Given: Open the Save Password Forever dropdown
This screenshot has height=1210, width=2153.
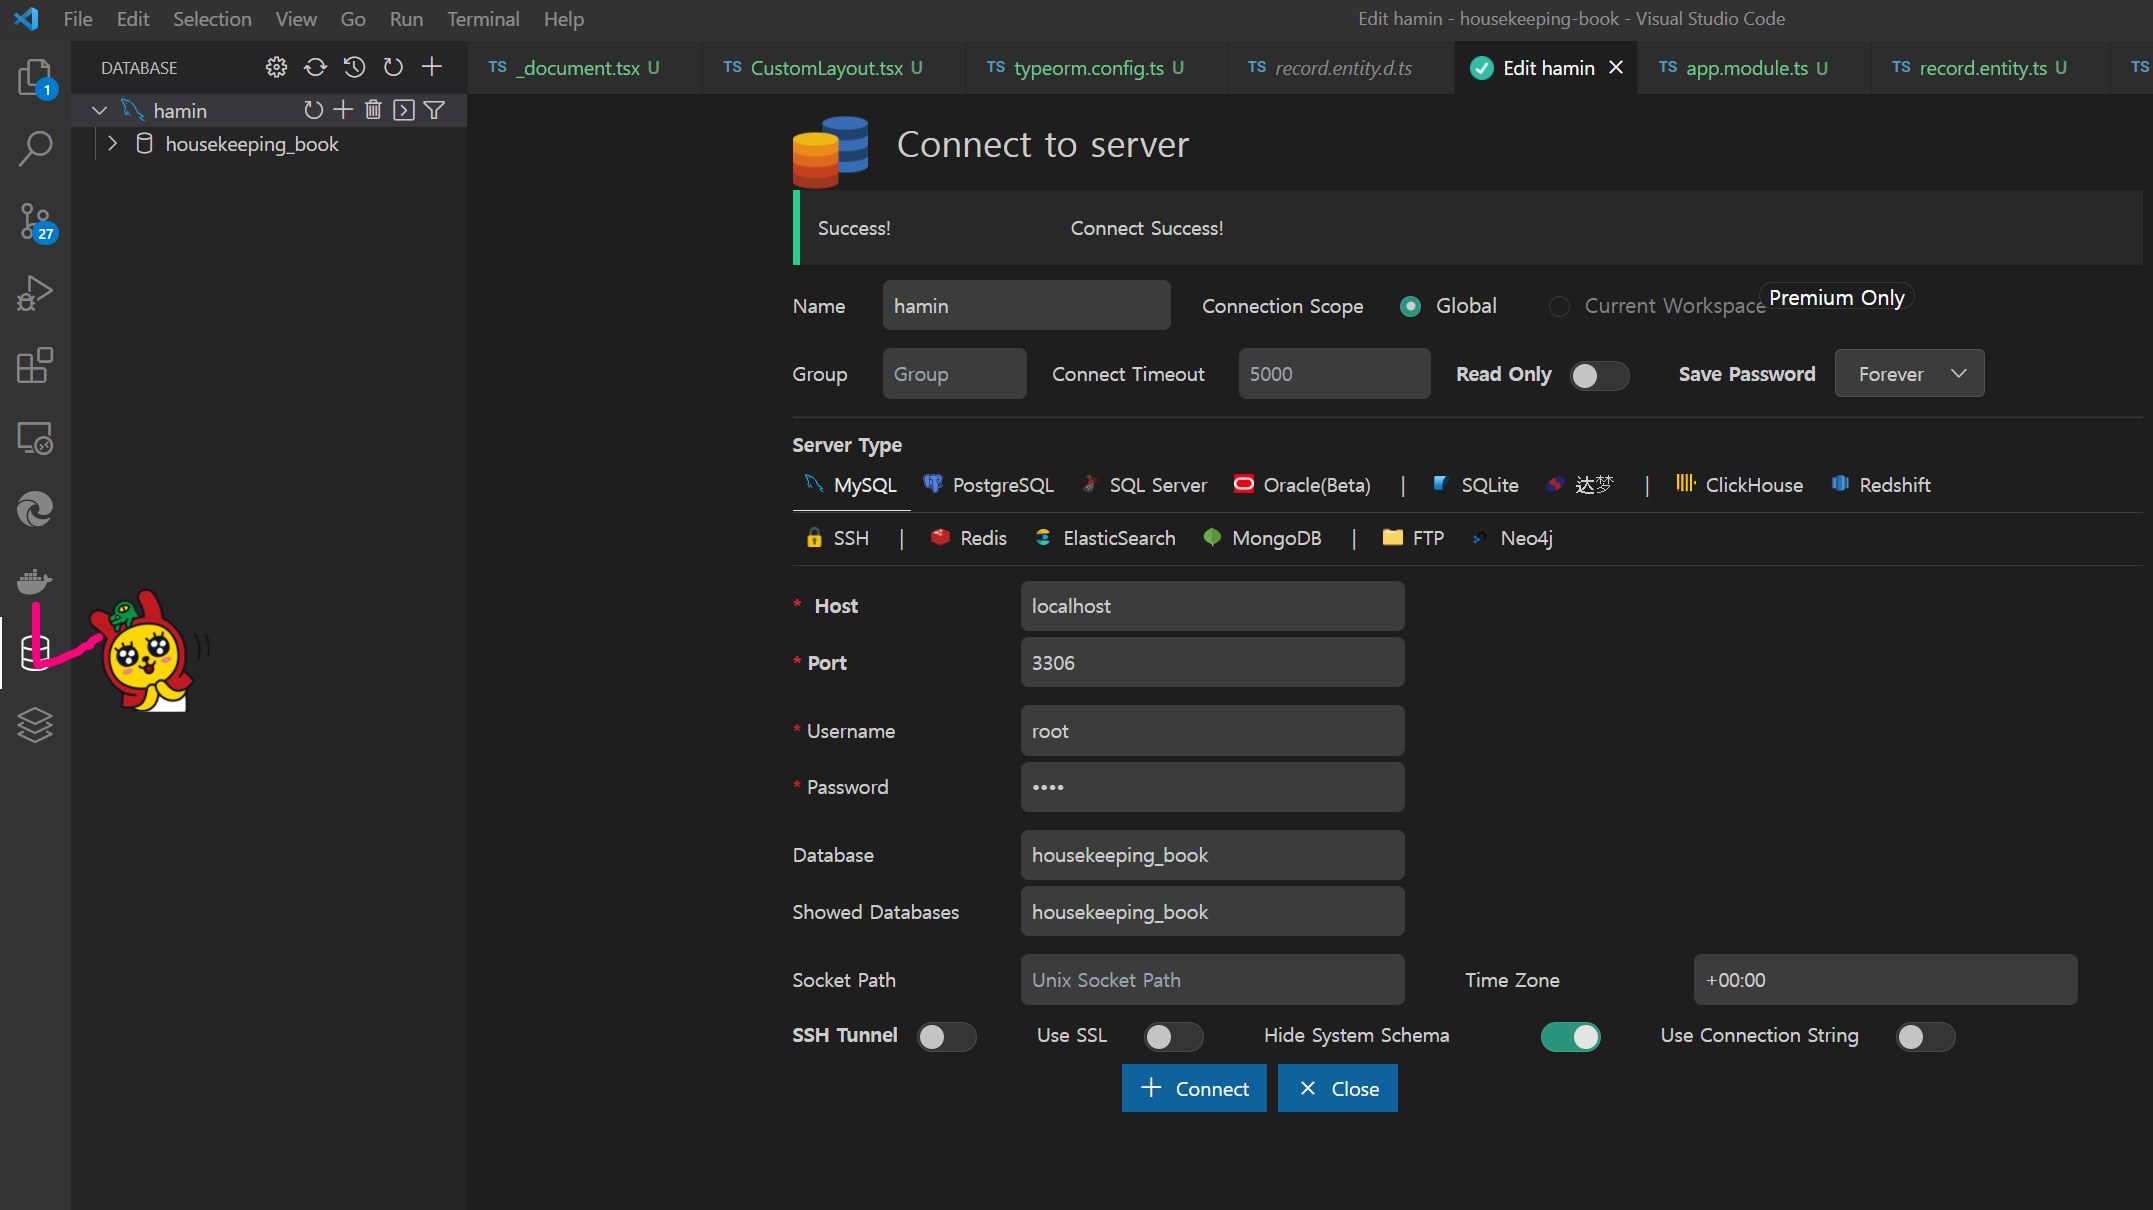Looking at the screenshot, I should 1909,373.
